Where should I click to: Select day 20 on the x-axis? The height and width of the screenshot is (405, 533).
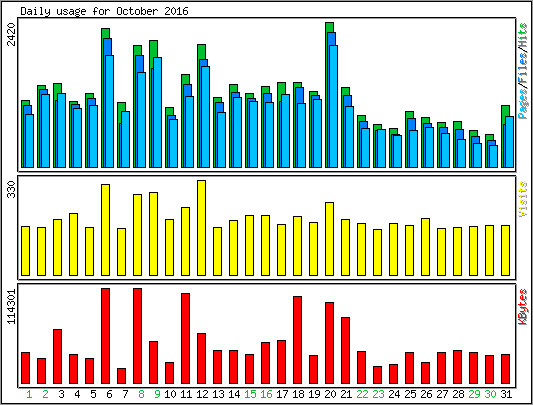pos(330,394)
